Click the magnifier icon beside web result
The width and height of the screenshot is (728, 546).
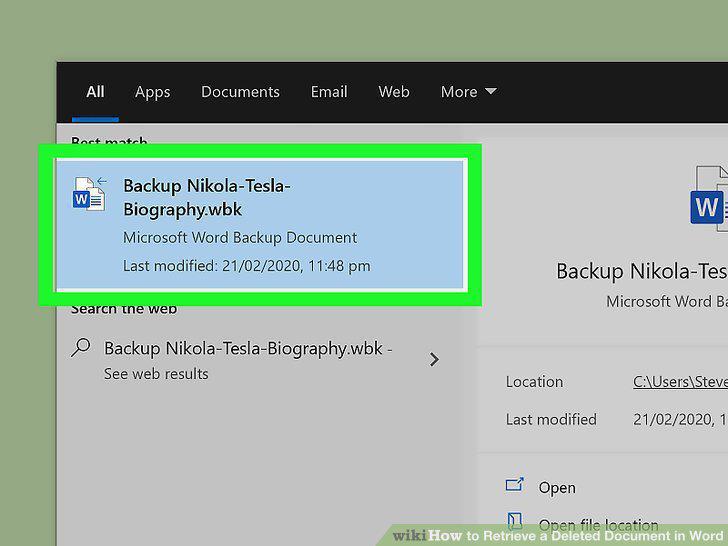pos(81,347)
